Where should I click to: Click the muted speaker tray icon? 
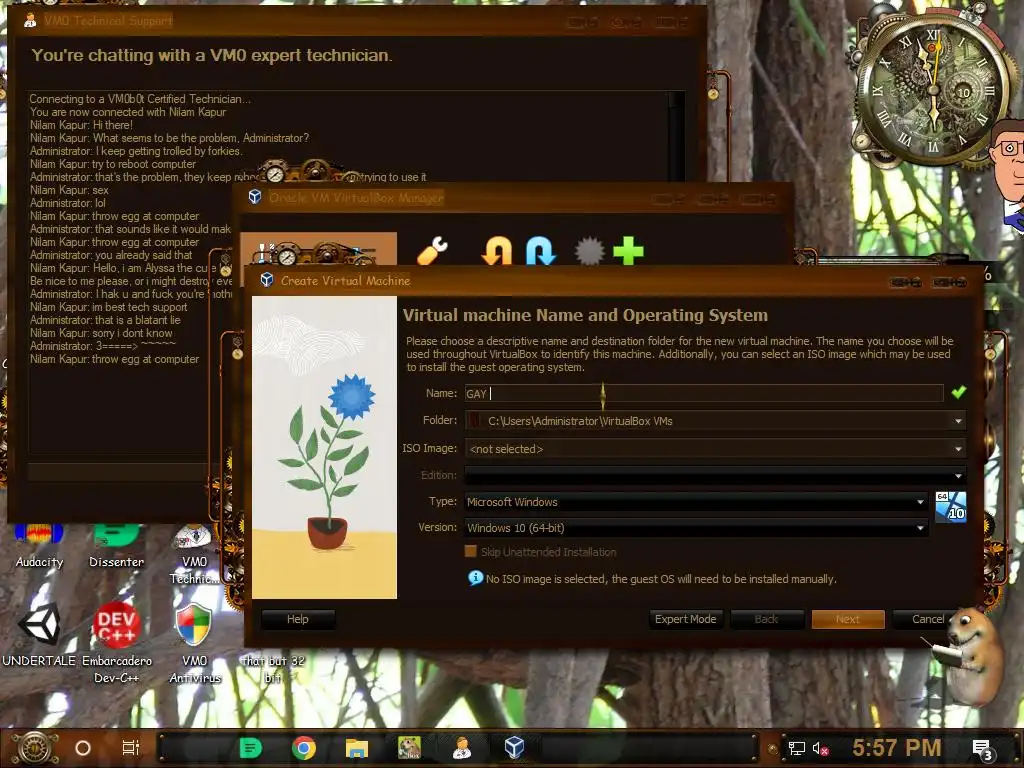[x=820, y=748]
